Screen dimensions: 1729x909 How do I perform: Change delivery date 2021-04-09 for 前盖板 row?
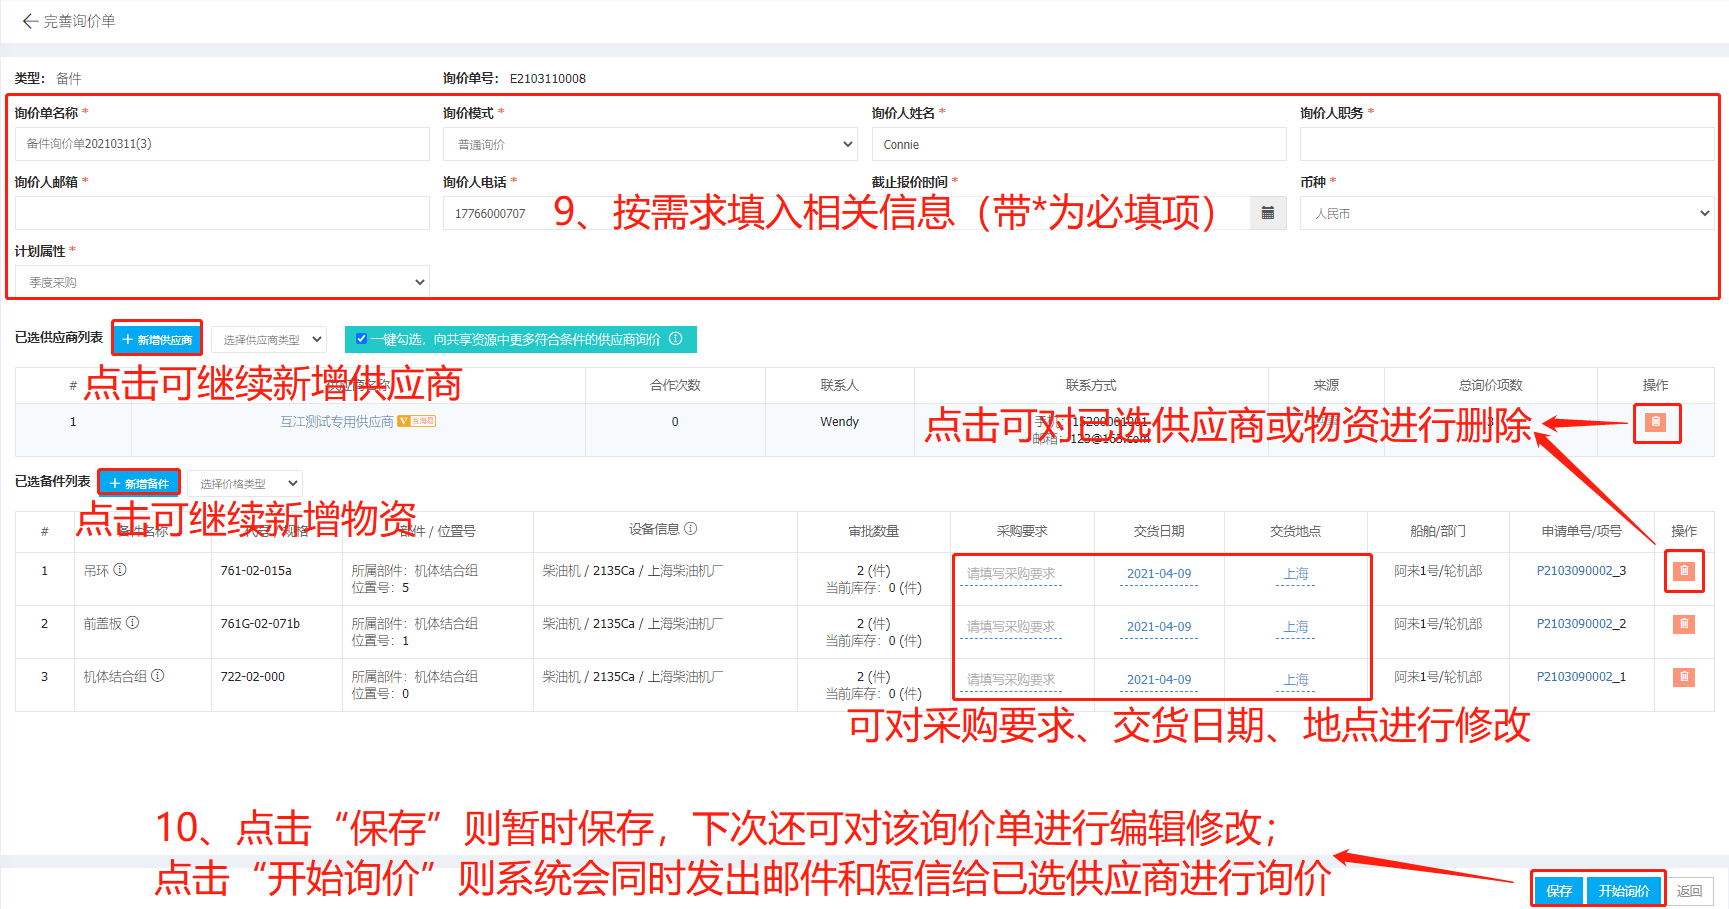point(1159,627)
